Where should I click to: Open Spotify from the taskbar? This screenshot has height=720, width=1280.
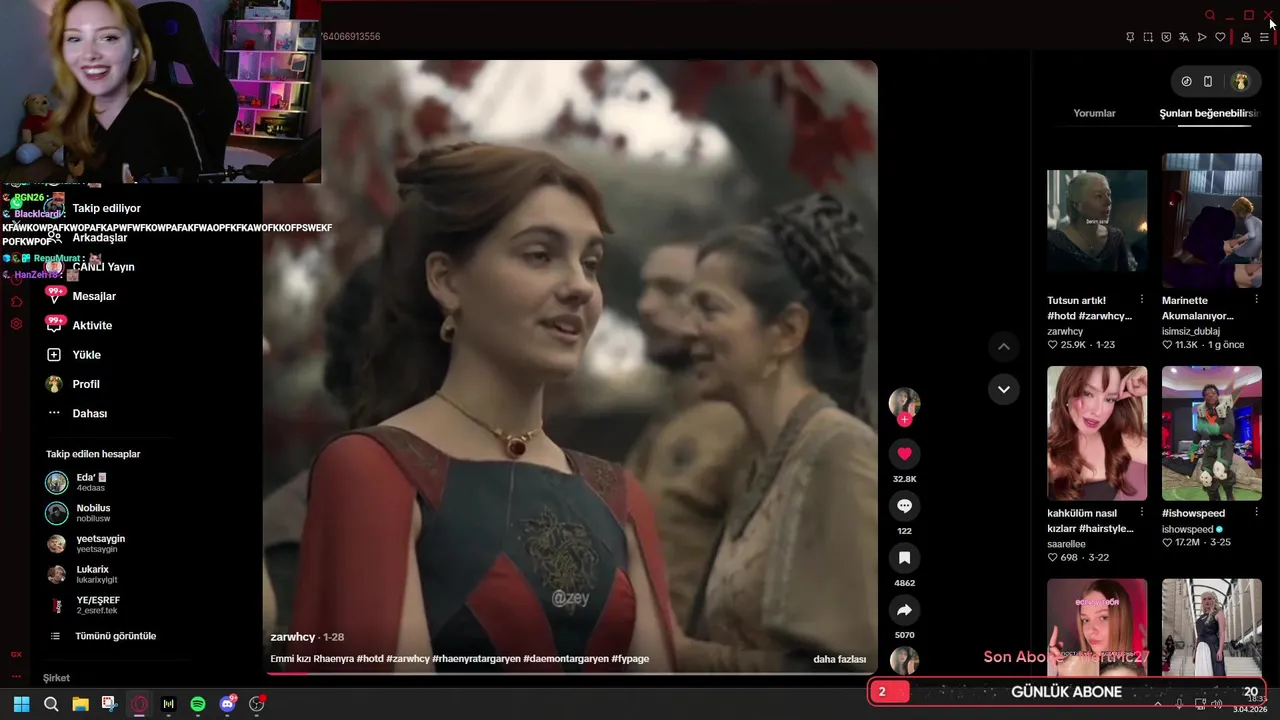coord(198,704)
